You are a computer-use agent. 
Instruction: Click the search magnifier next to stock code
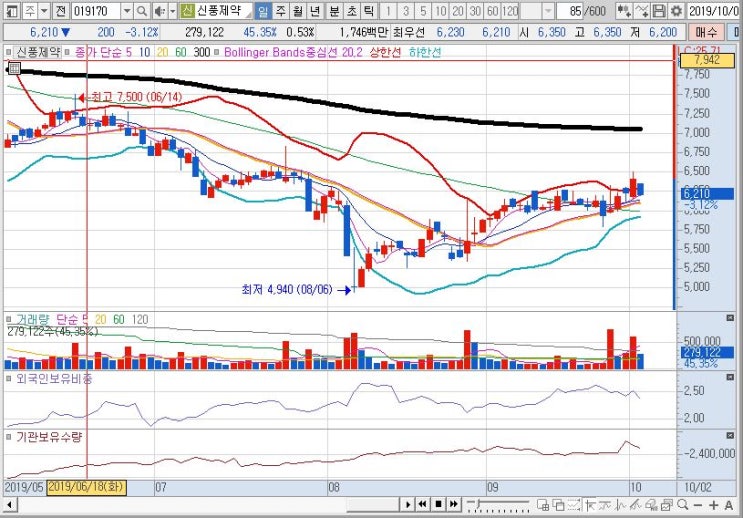click(x=141, y=10)
